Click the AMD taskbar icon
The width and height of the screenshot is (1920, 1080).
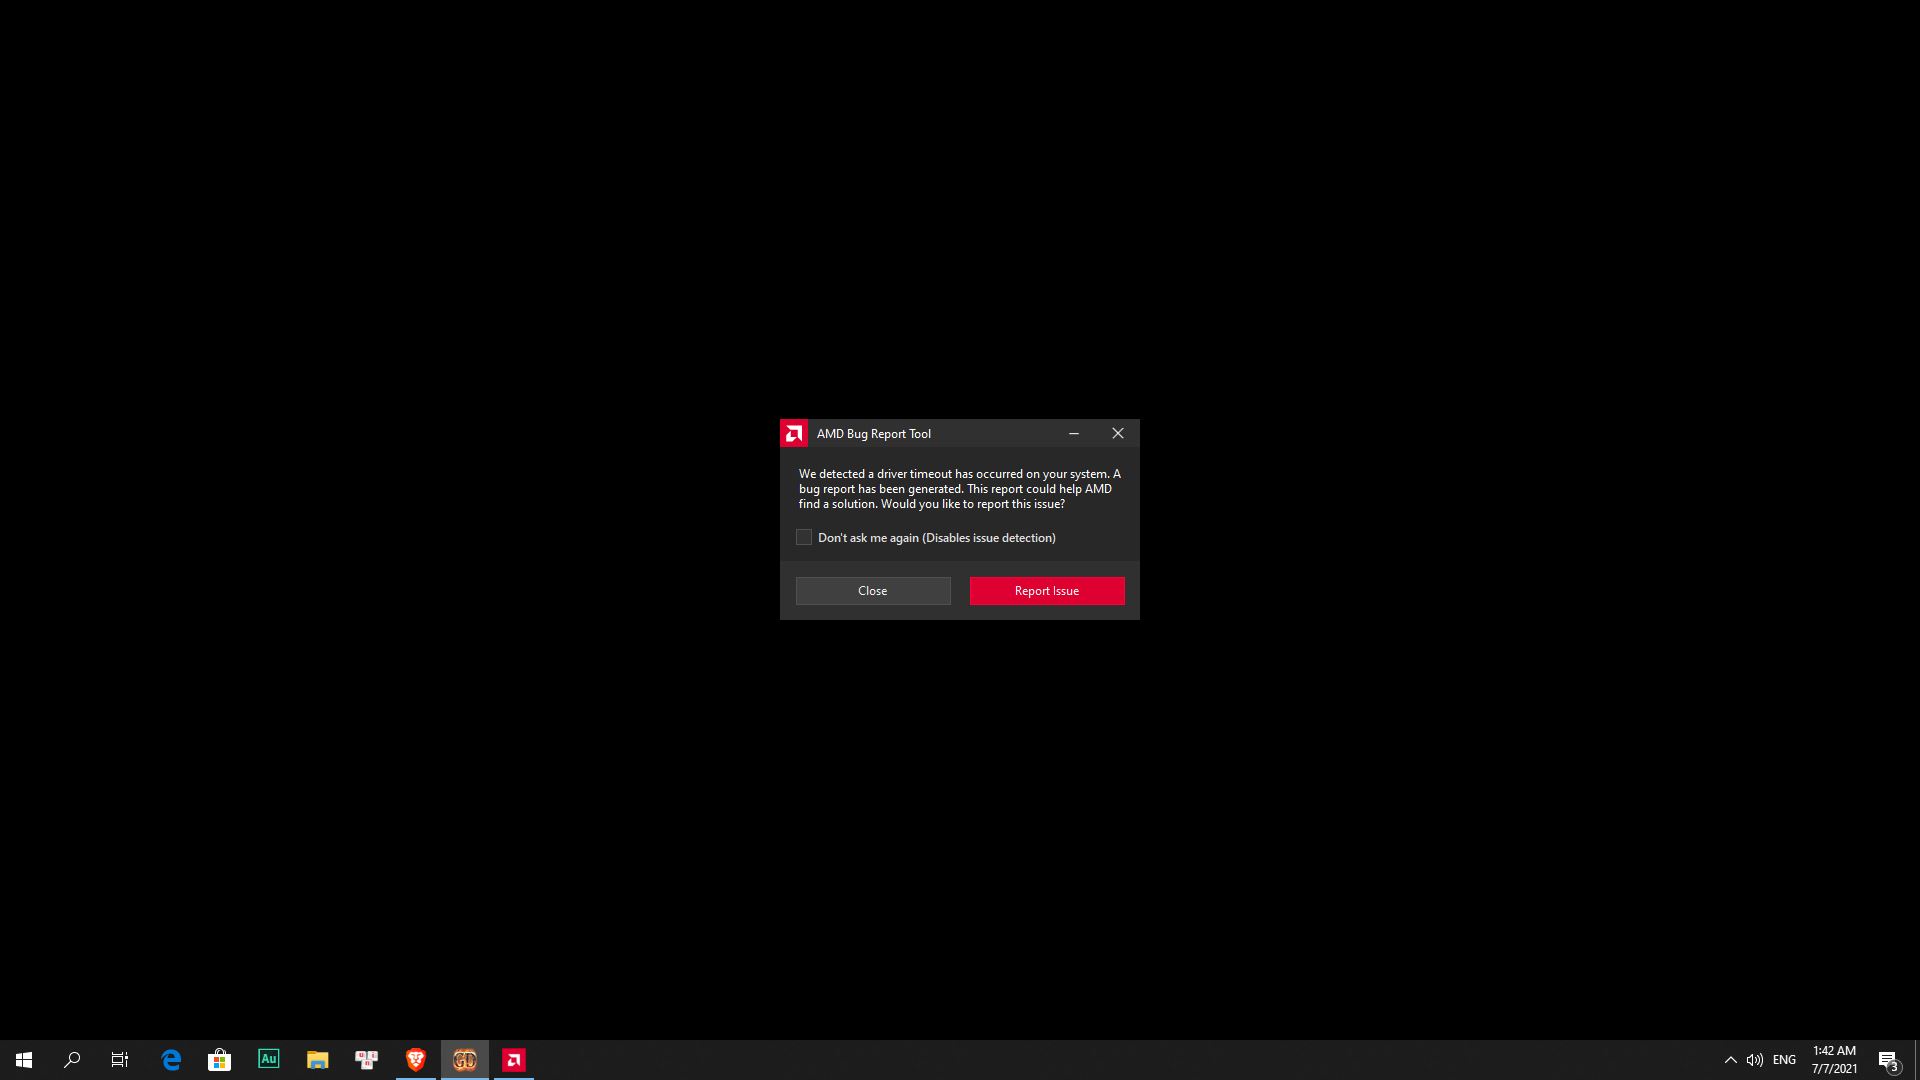coord(514,1060)
